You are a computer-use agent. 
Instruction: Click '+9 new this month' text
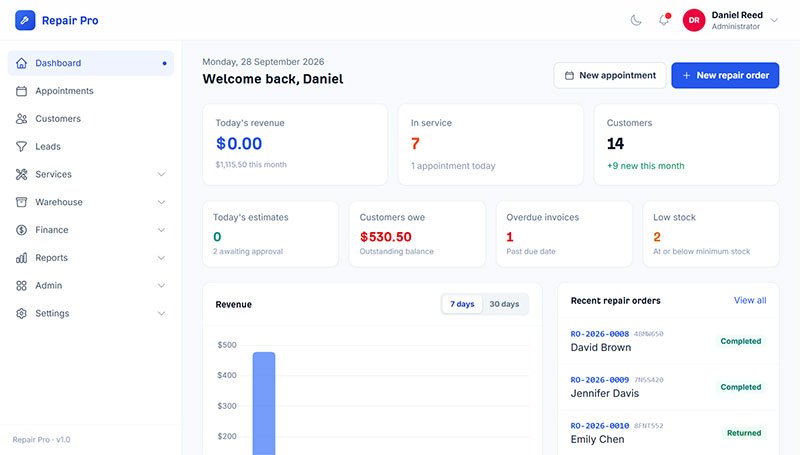coord(645,166)
